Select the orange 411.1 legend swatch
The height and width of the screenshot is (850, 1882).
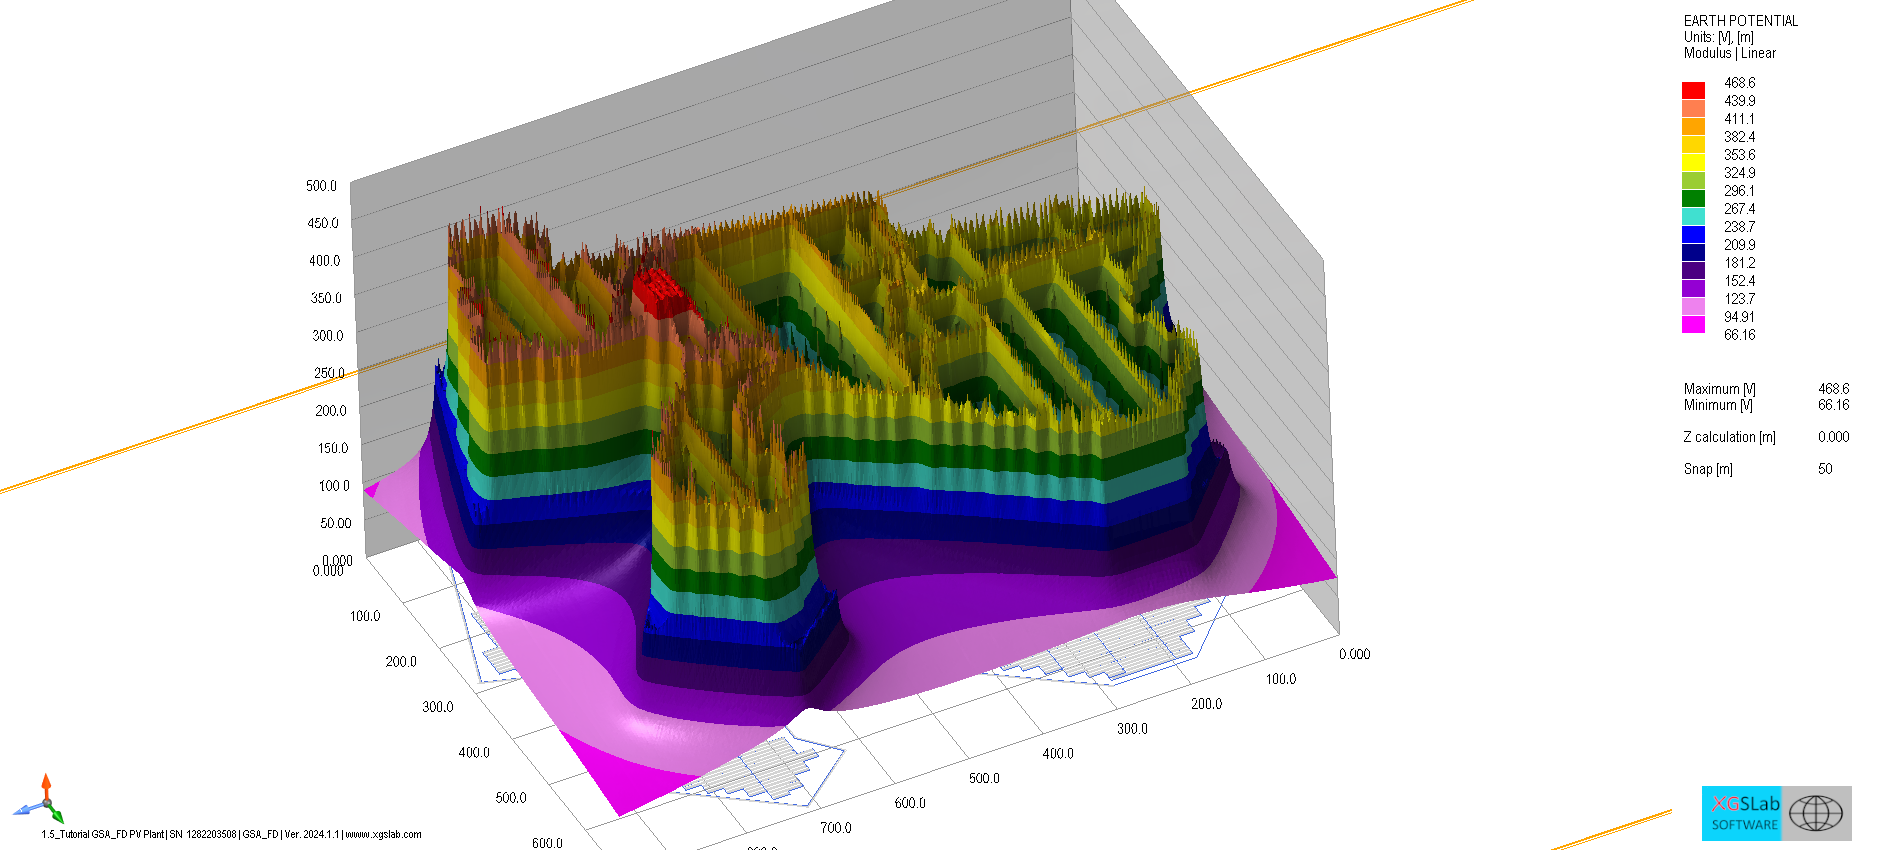click(x=1693, y=126)
